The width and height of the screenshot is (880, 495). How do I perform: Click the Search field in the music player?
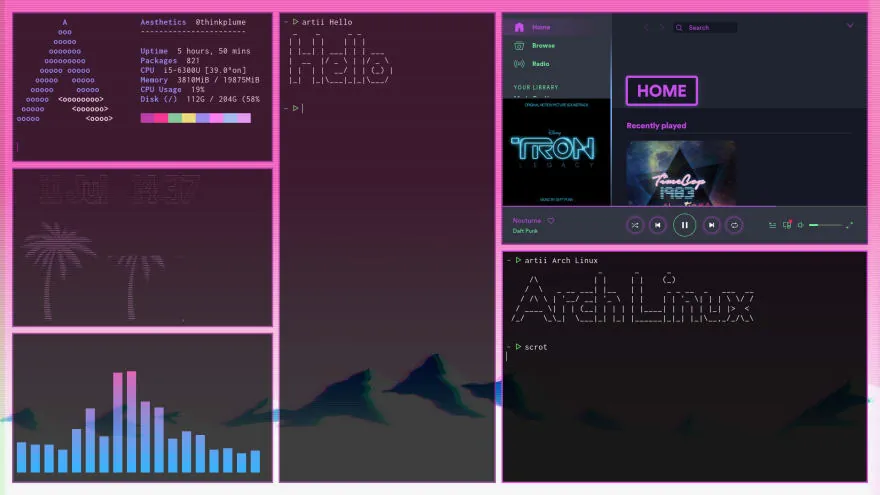point(705,28)
